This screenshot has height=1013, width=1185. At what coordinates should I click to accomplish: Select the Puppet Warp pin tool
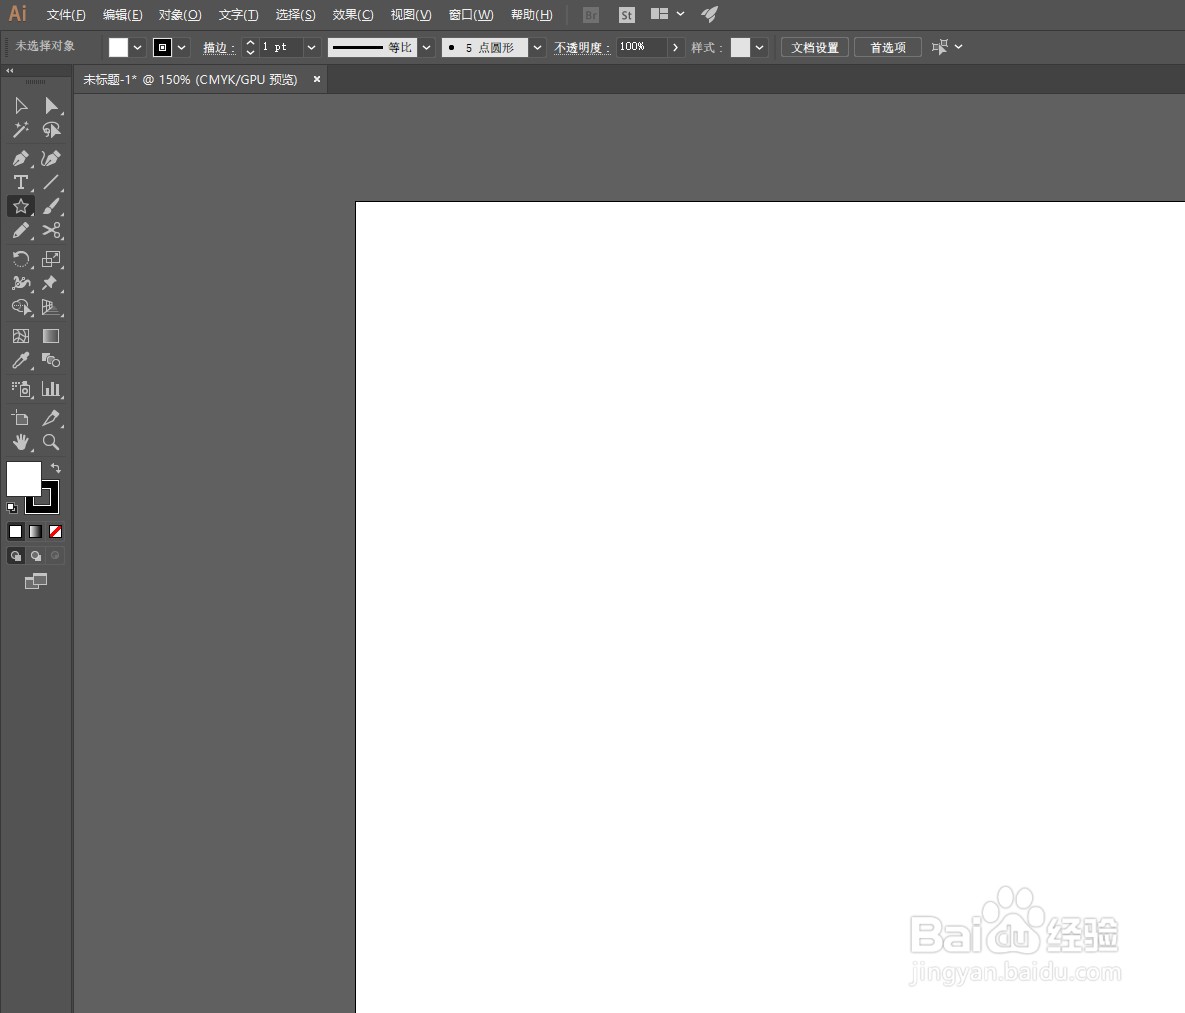(x=51, y=283)
